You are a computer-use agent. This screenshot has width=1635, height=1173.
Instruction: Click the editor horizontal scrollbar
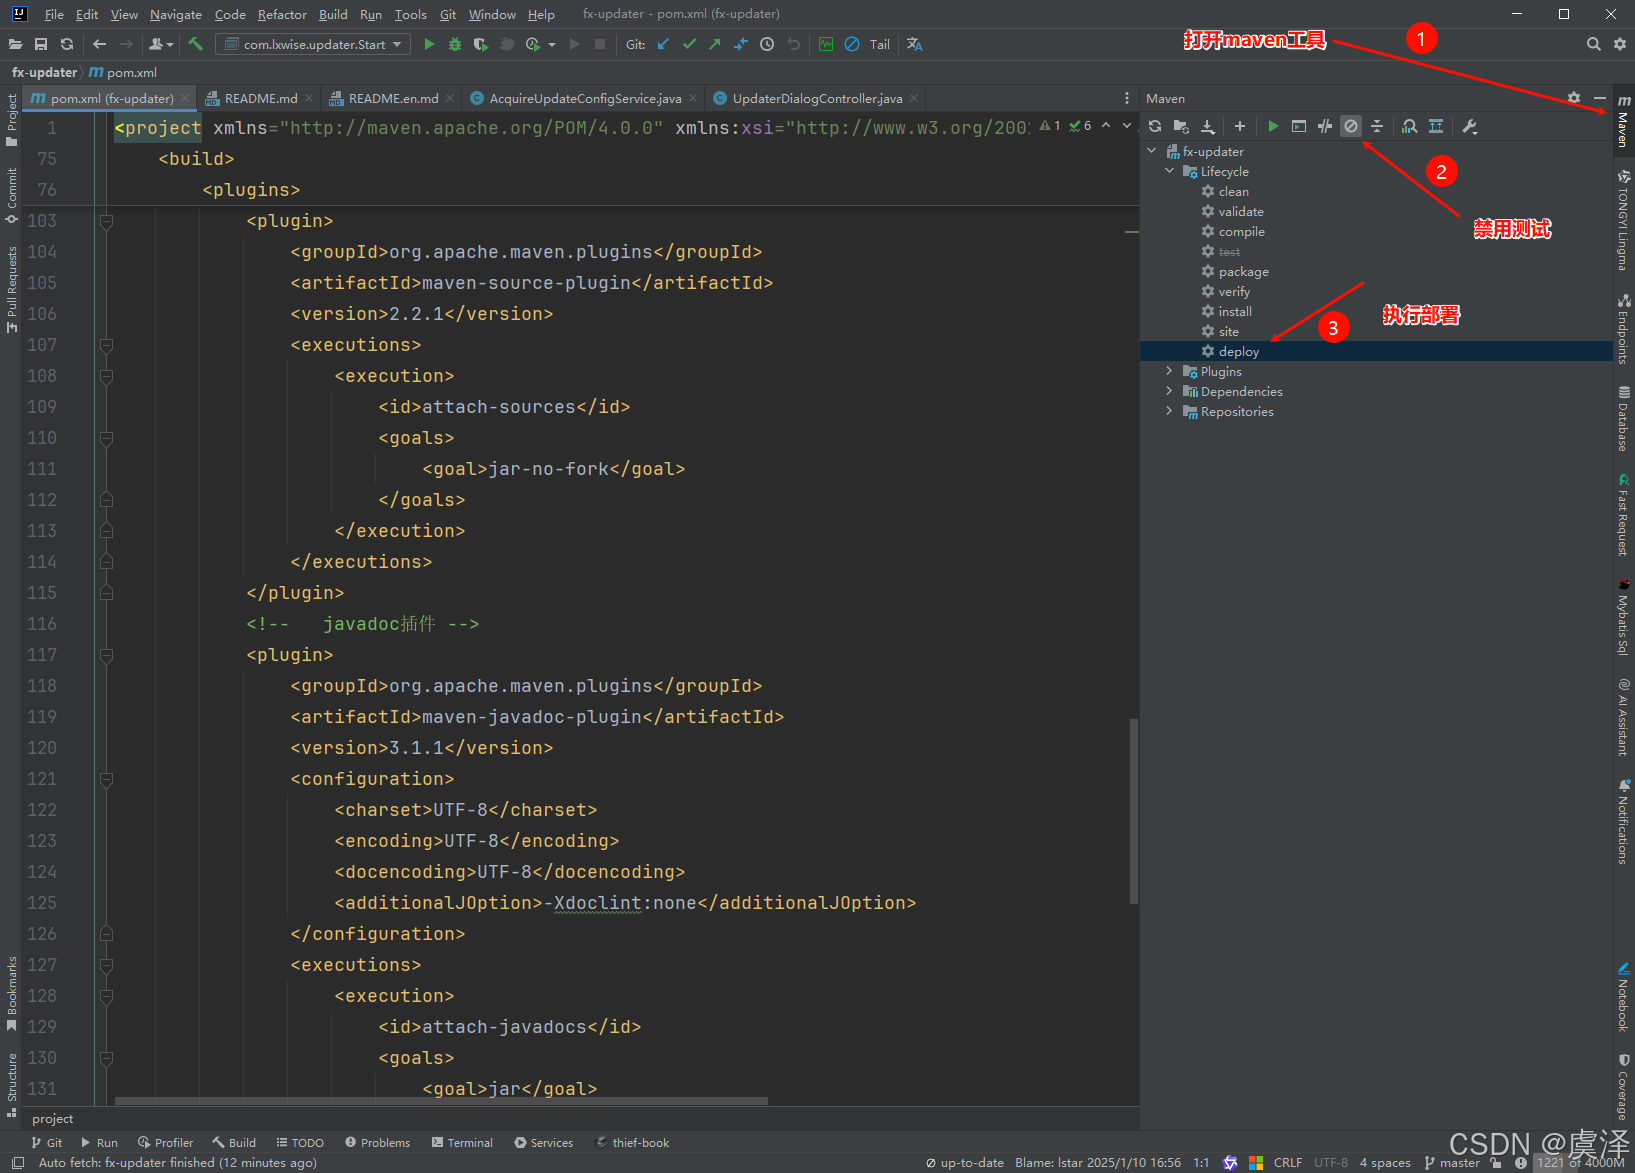pos(441,1101)
